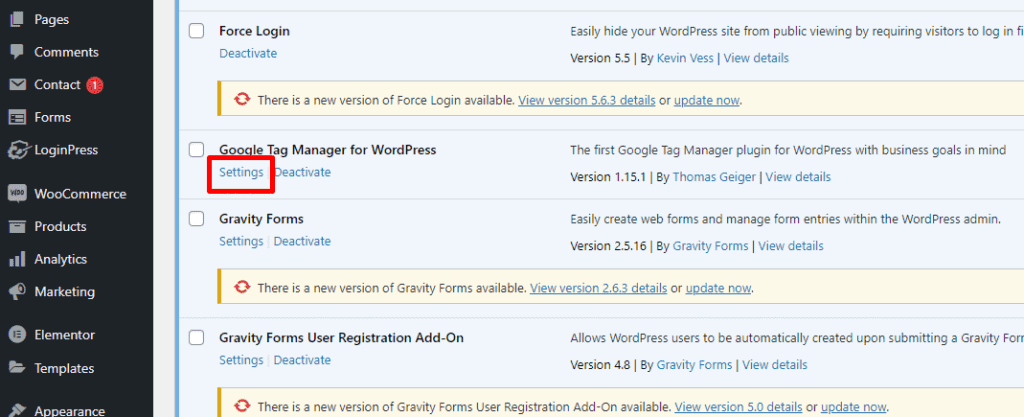
Task: Click the Elementor logo icon
Action: pos(16,335)
